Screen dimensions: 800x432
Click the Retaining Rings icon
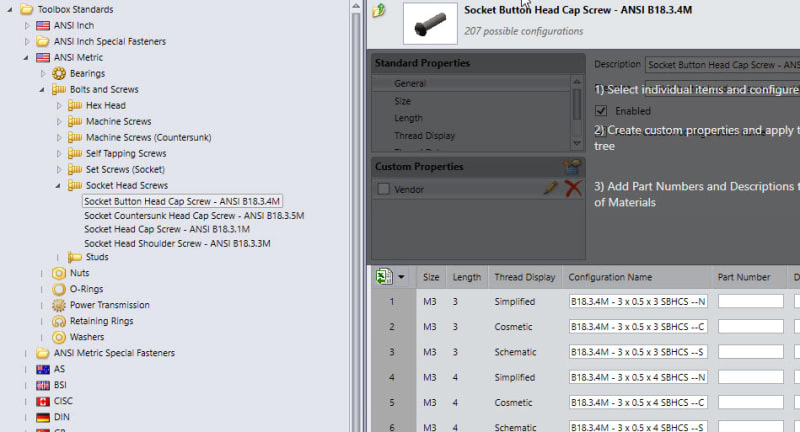[x=59, y=321]
